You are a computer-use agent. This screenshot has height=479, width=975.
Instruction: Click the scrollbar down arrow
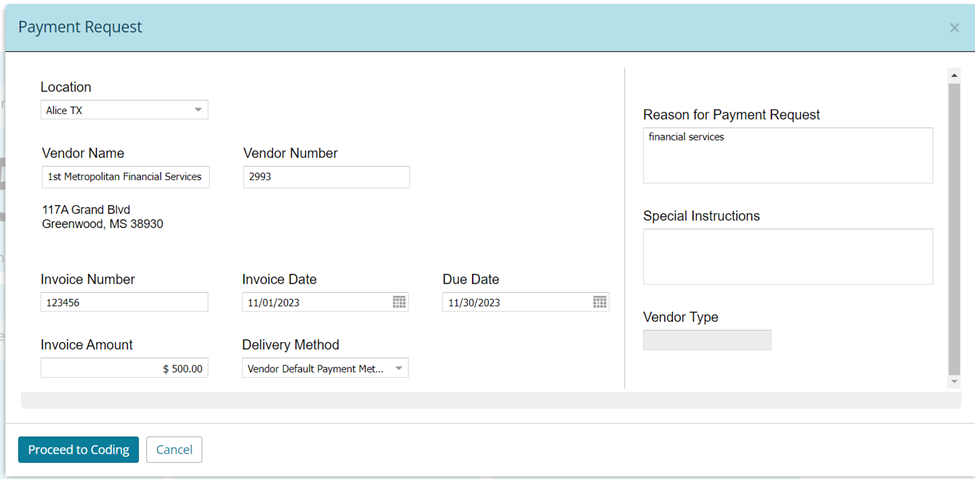954,381
